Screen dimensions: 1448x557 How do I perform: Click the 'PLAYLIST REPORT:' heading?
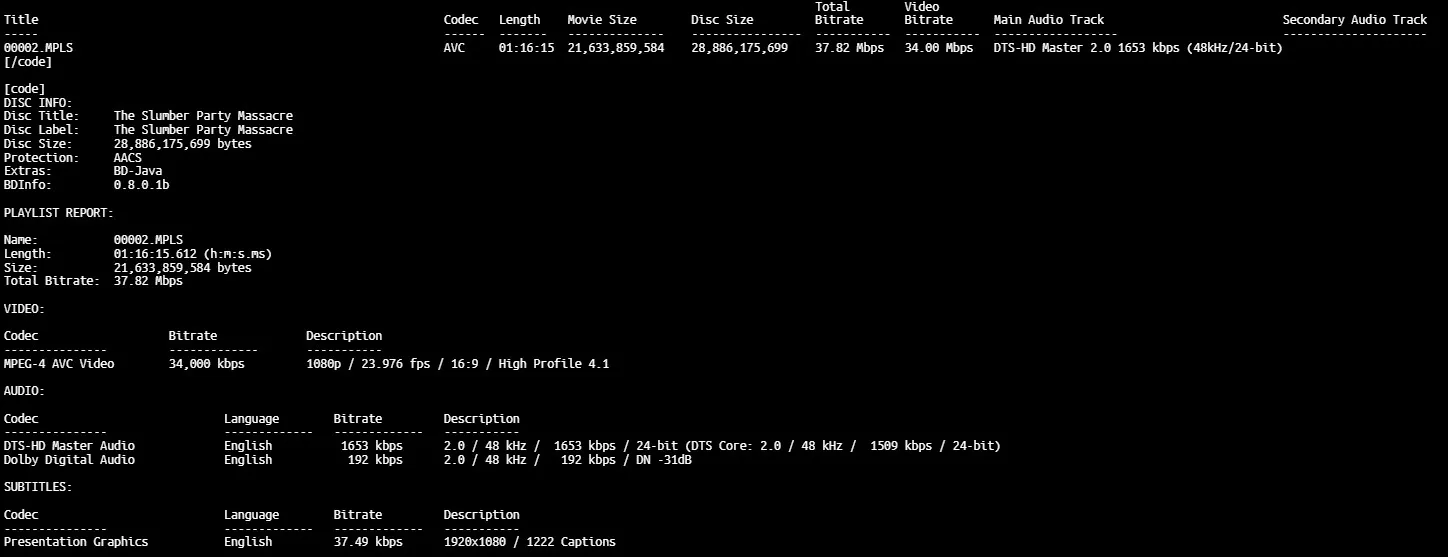[x=59, y=213]
